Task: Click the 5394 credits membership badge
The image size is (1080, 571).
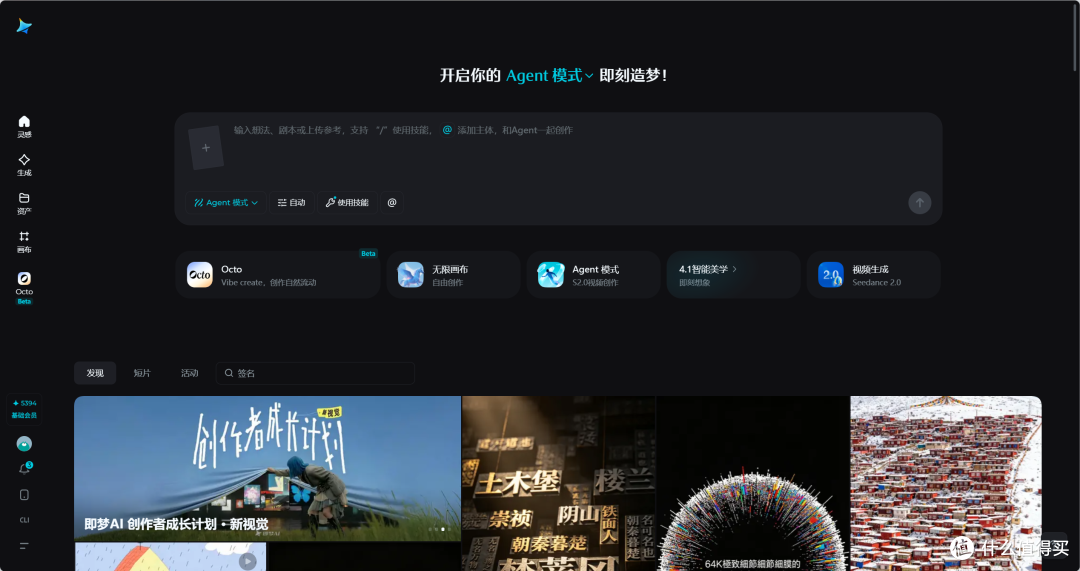Action: click(24, 409)
